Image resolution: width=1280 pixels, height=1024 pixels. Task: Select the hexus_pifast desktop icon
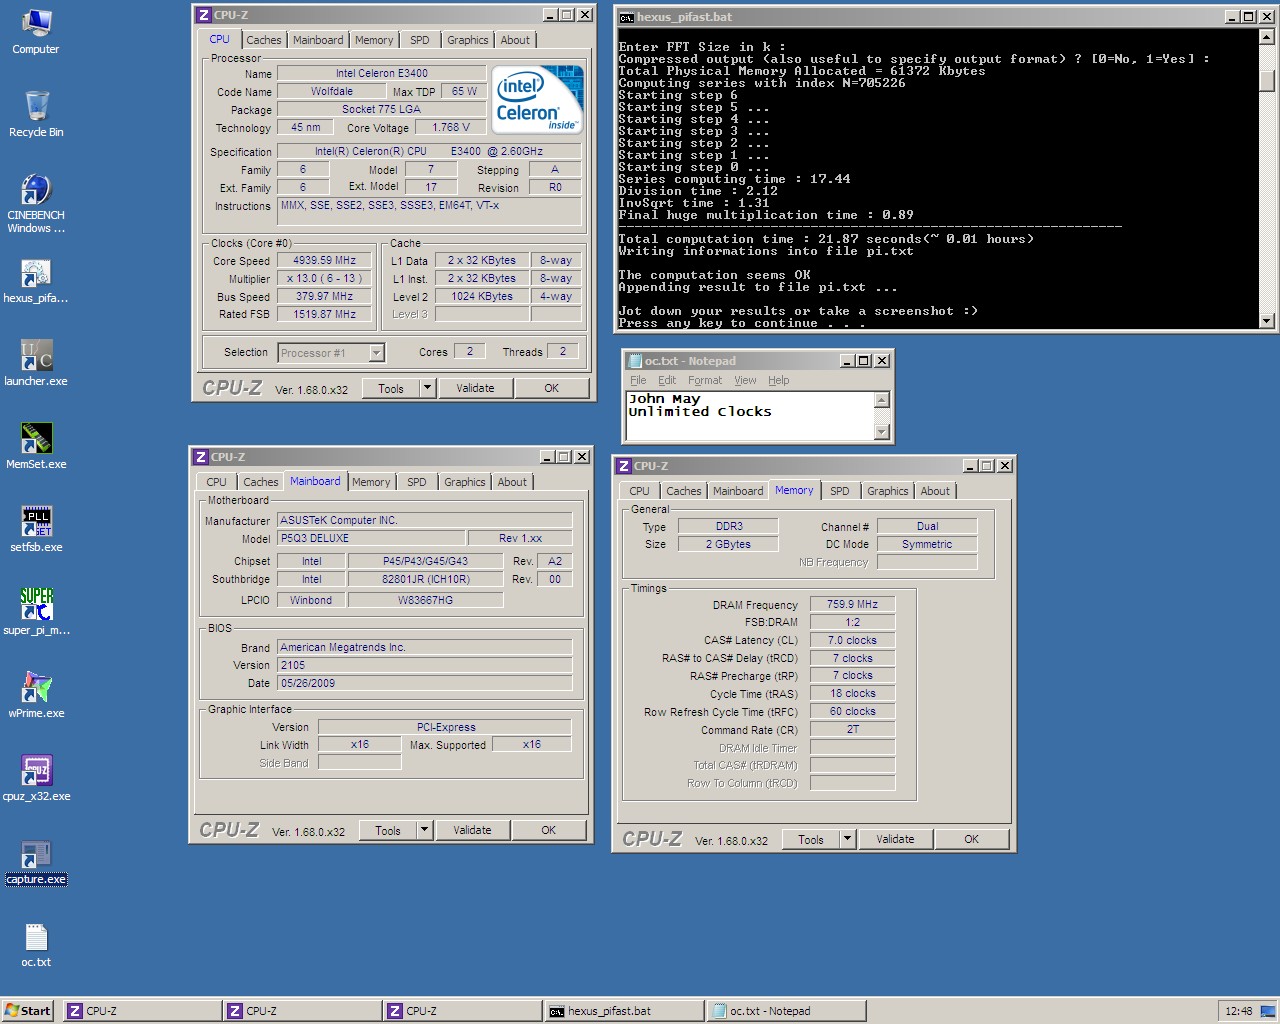[x=36, y=281]
